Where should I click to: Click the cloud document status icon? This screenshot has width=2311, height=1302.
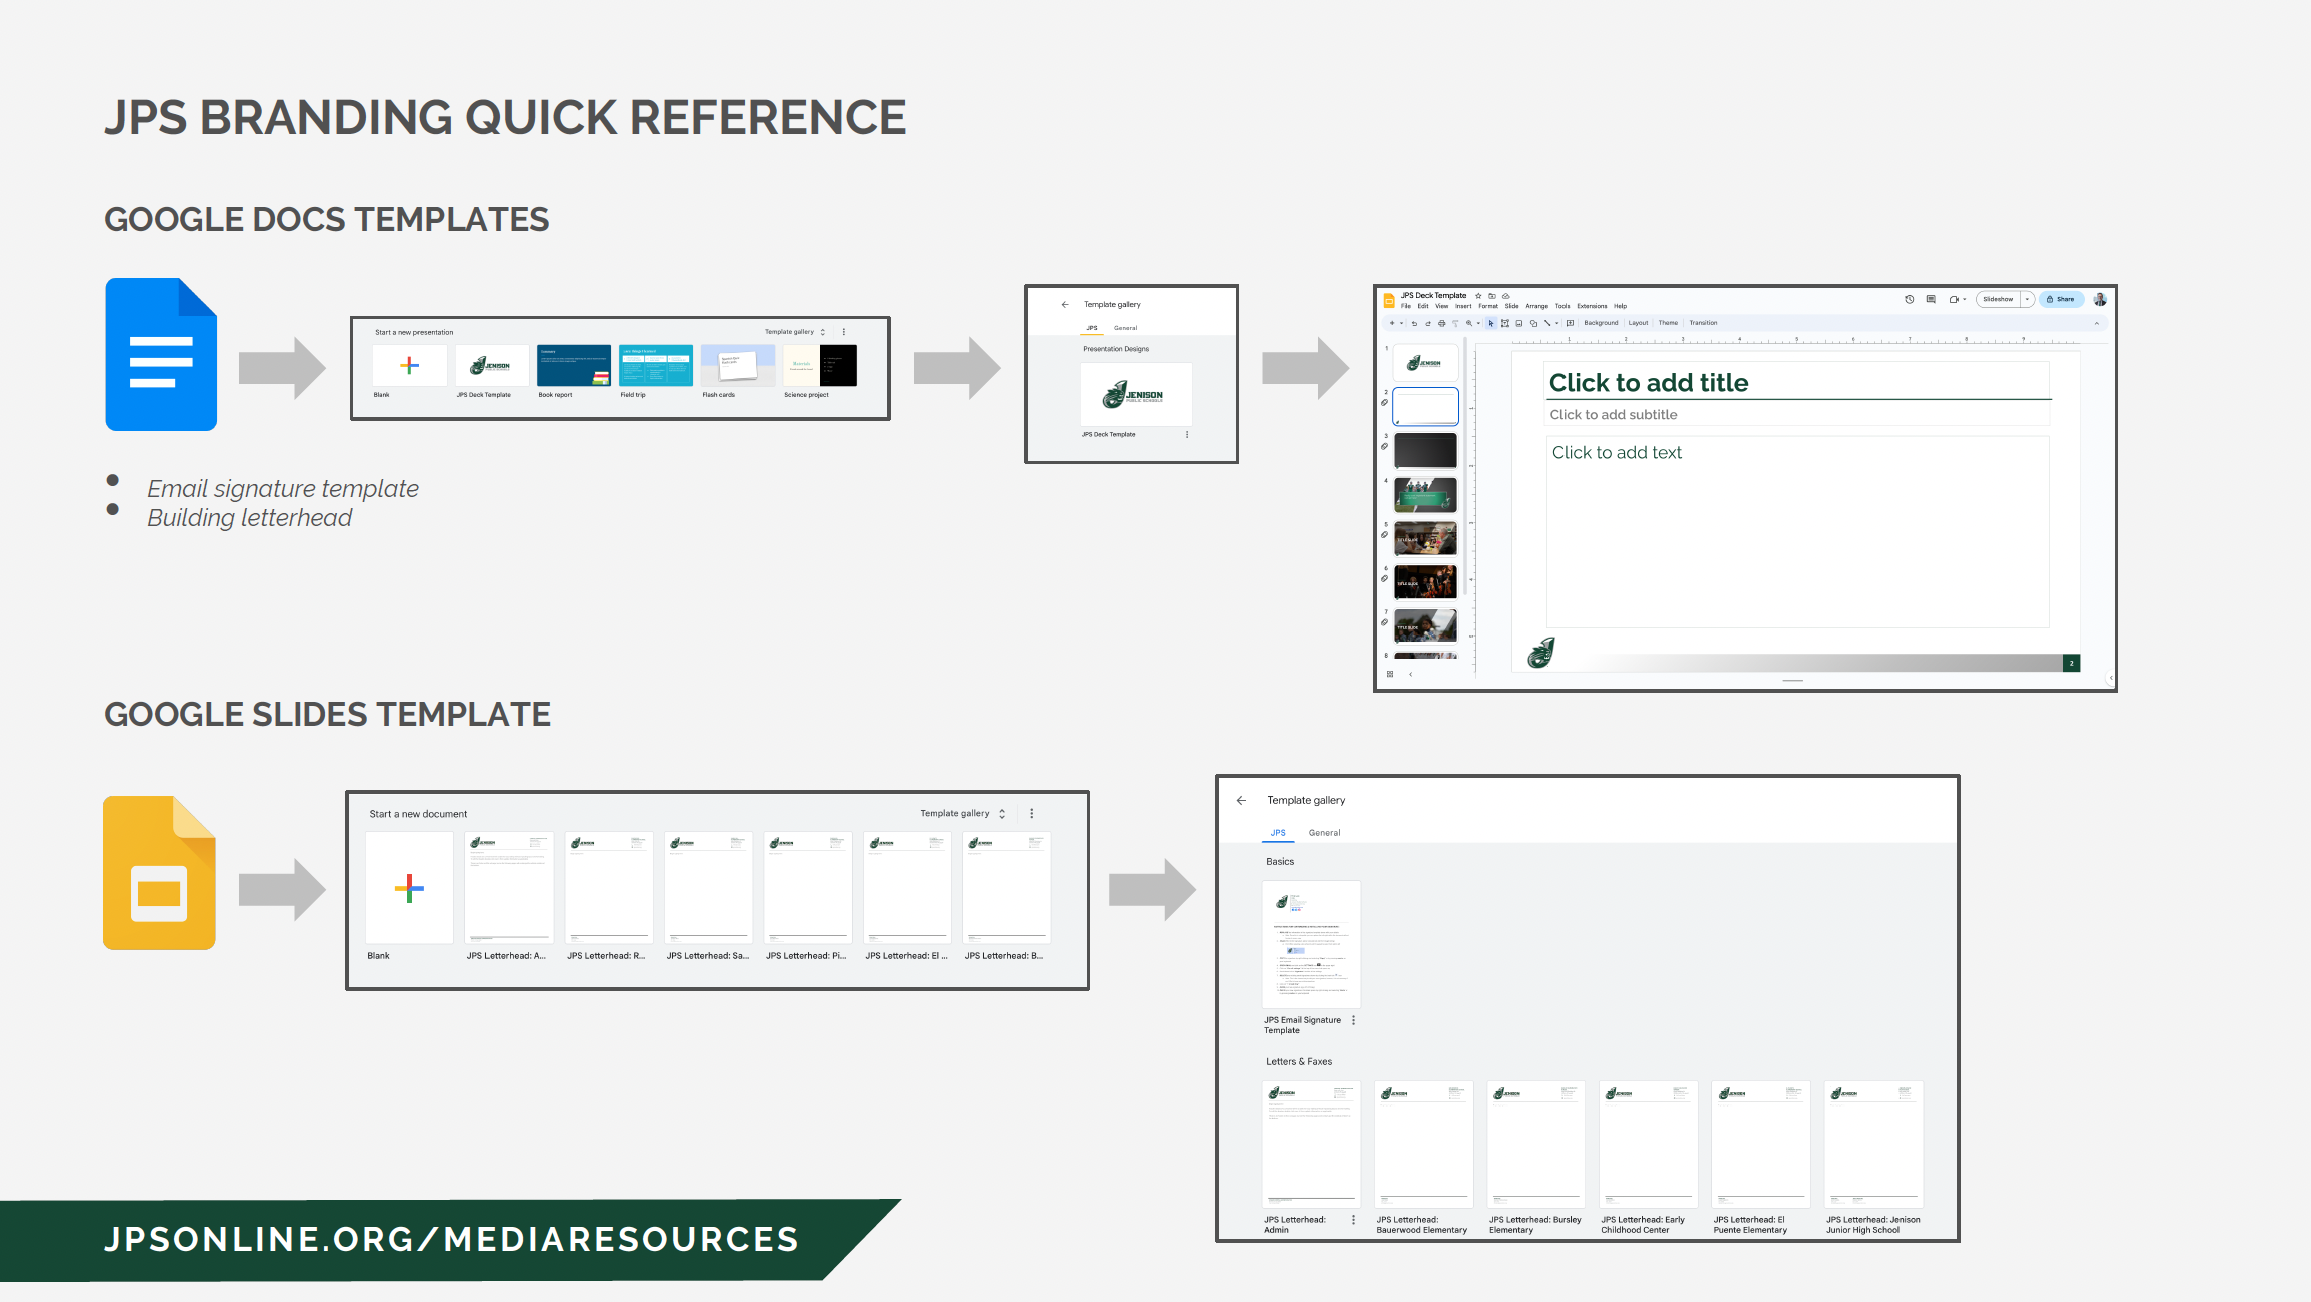pos(1506,296)
